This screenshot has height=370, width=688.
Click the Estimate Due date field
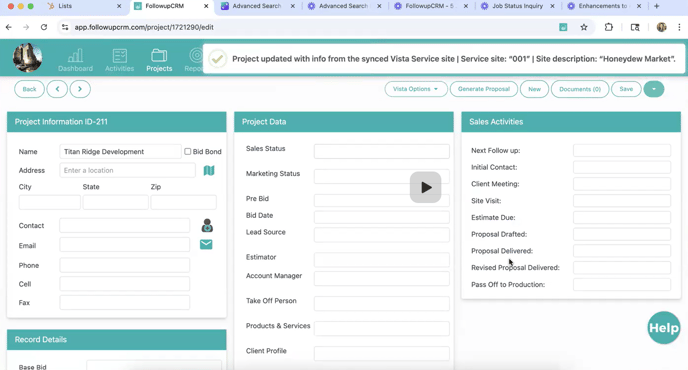pos(622,217)
